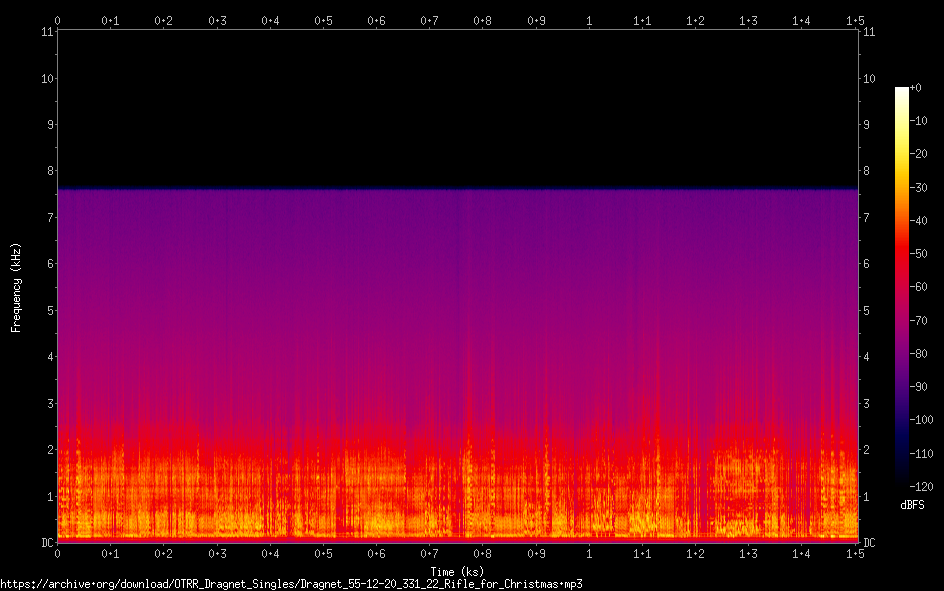The height and width of the screenshot is (591, 944).
Task: Click the 0.5 tick on the bottom time axis
Action: [x=323, y=553]
